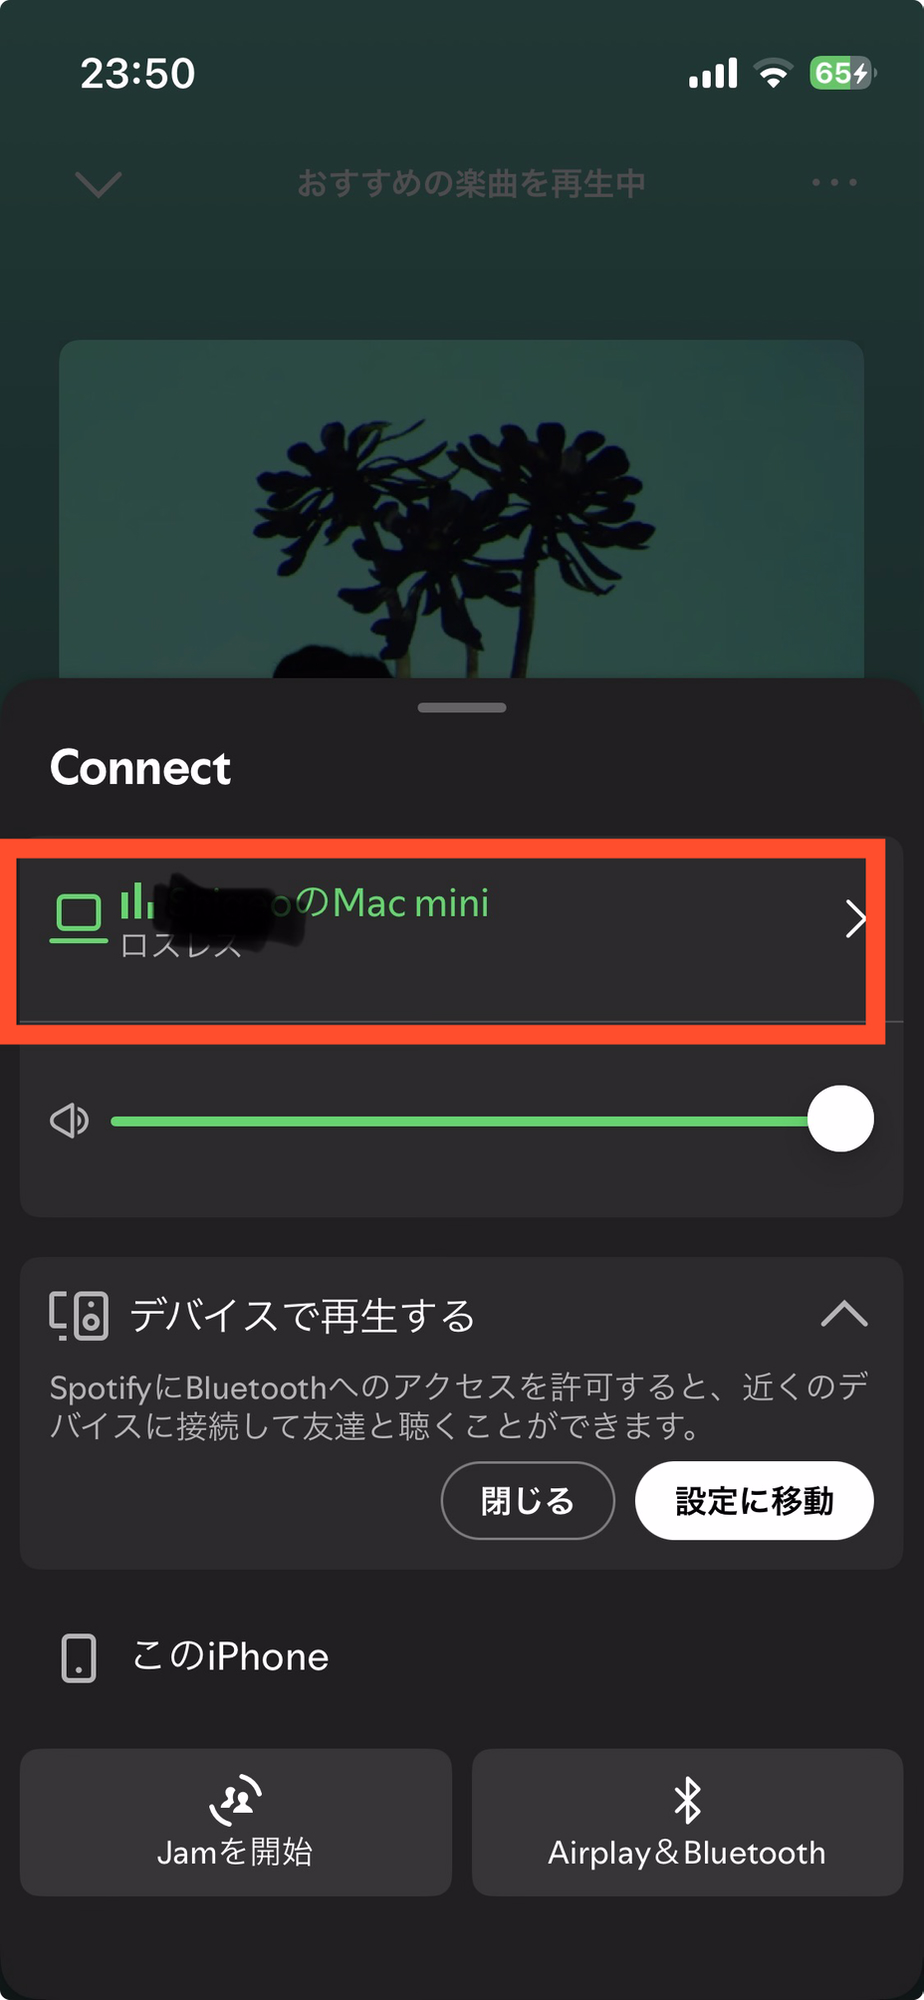Tap the green equalizer playing indicator
Viewport: 924px width, 2000px height.
click(137, 900)
